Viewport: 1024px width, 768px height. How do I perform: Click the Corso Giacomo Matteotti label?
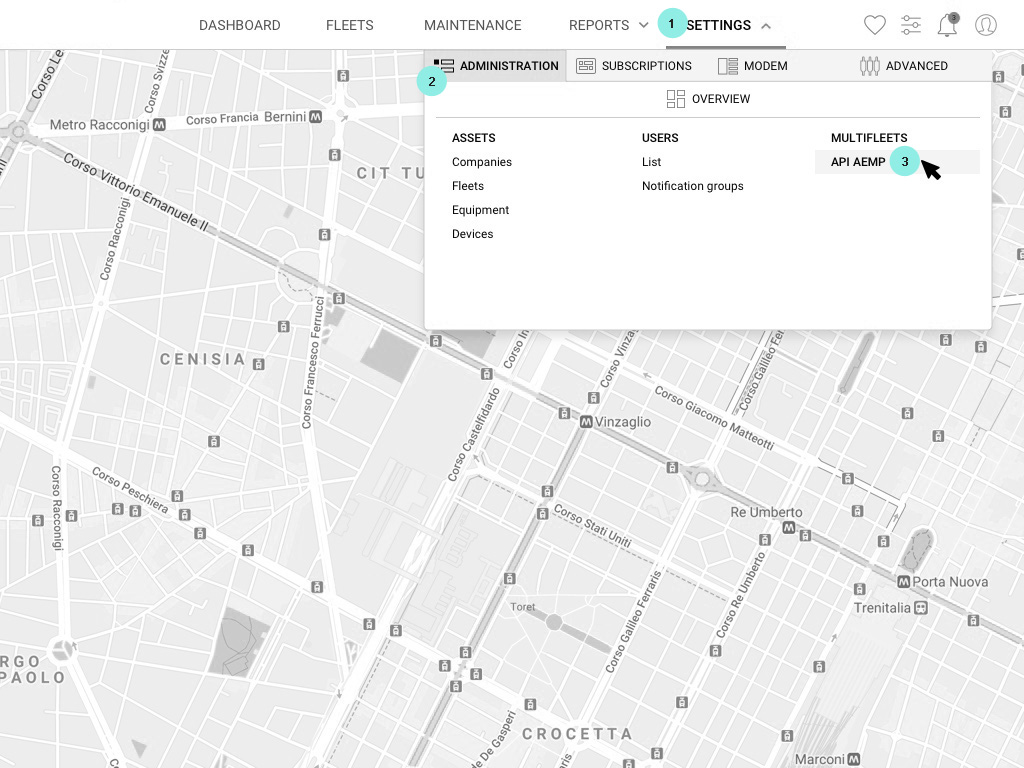coord(714,418)
